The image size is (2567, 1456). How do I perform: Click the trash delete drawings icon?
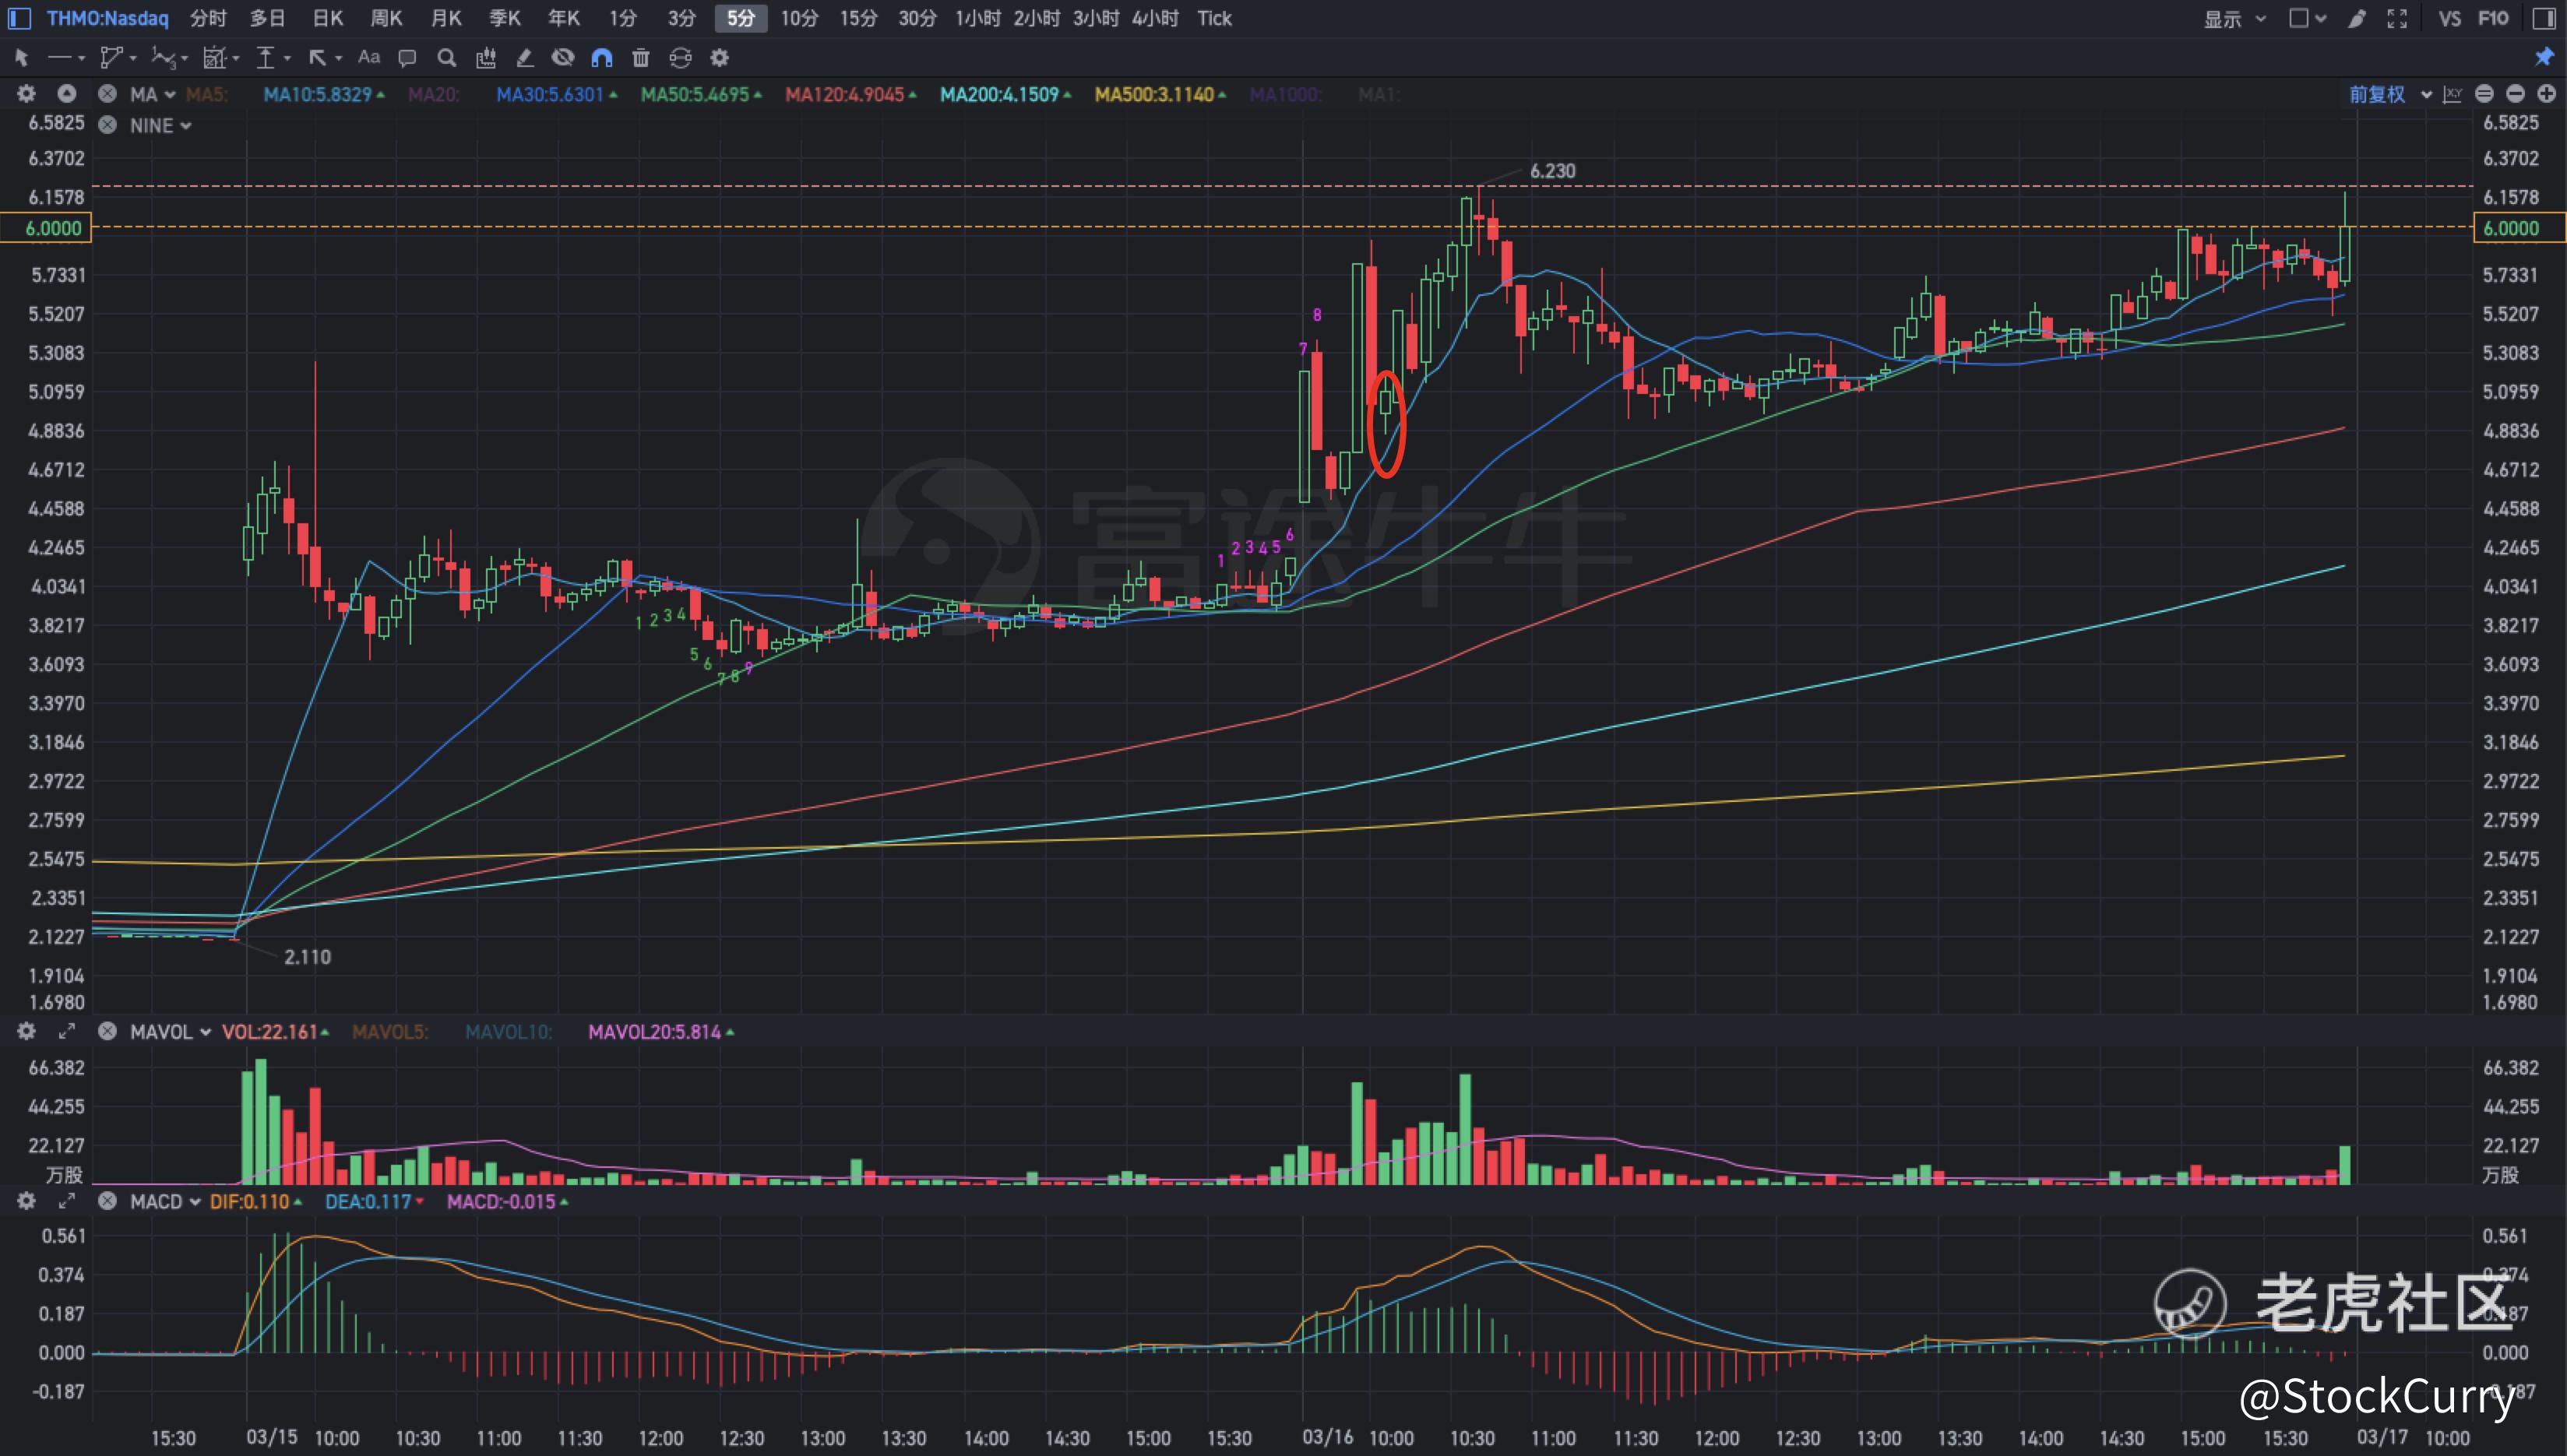[641, 58]
